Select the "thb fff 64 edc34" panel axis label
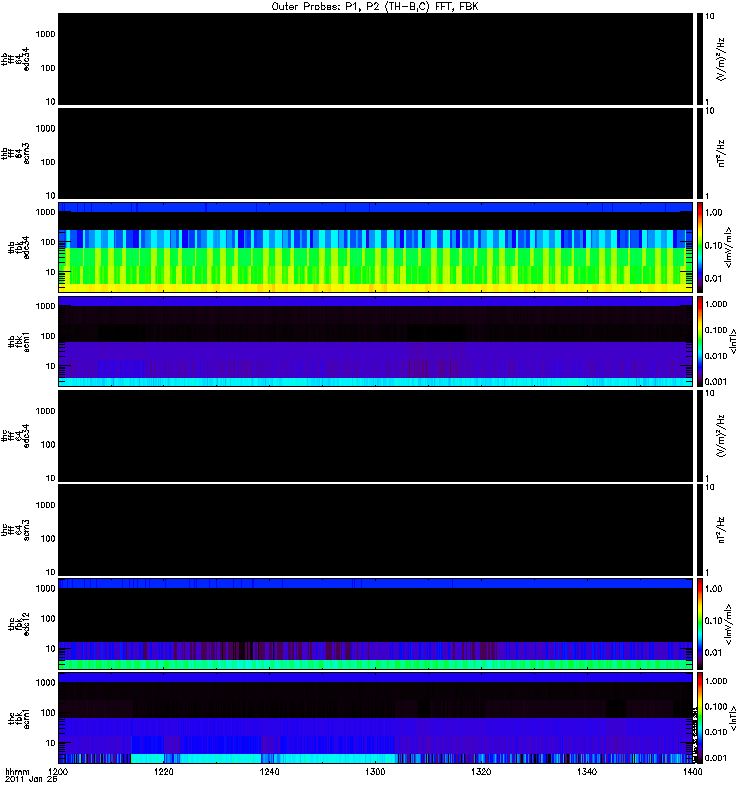Viewport: 750px width, 800px height. coord(16,59)
